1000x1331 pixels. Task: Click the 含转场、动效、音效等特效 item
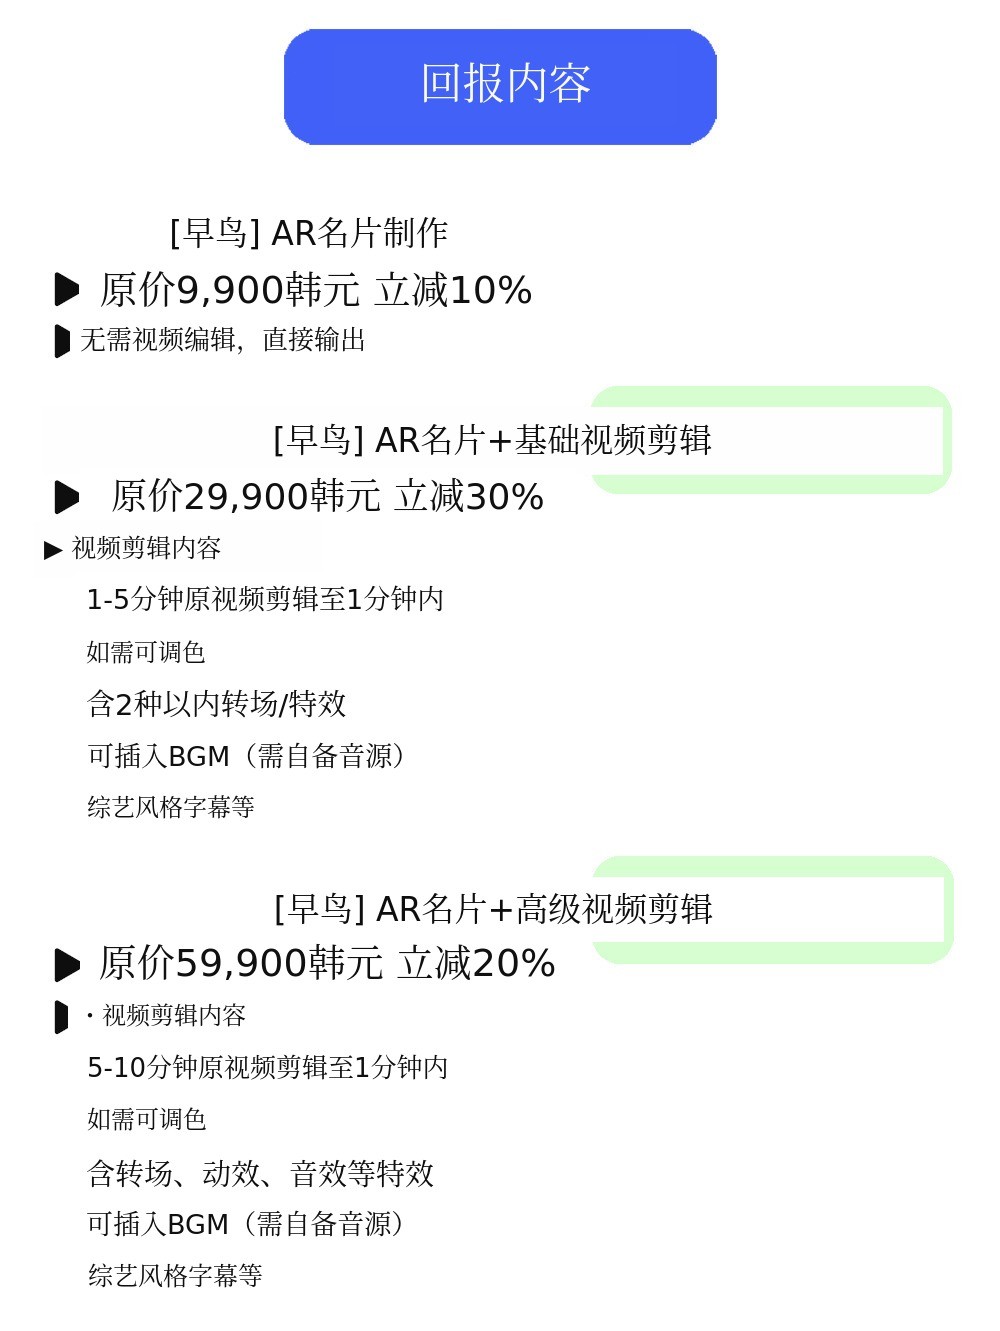[260, 1173]
